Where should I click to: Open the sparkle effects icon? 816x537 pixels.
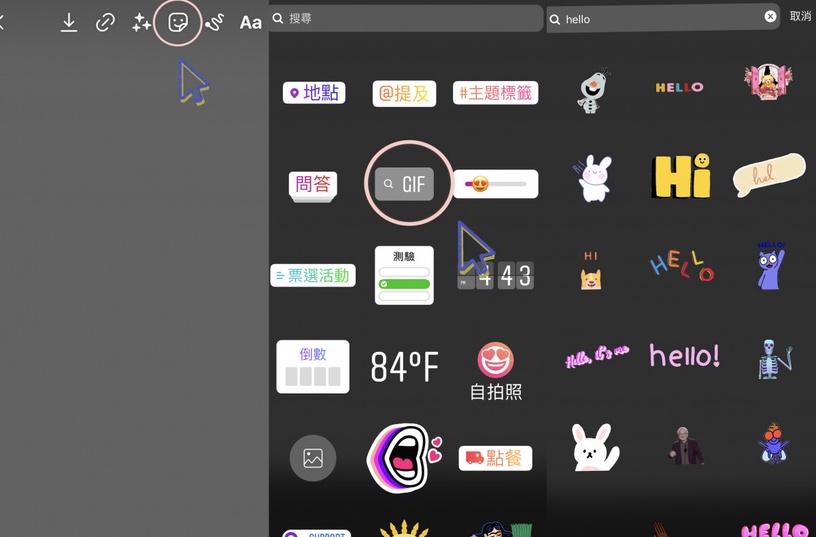(x=141, y=22)
